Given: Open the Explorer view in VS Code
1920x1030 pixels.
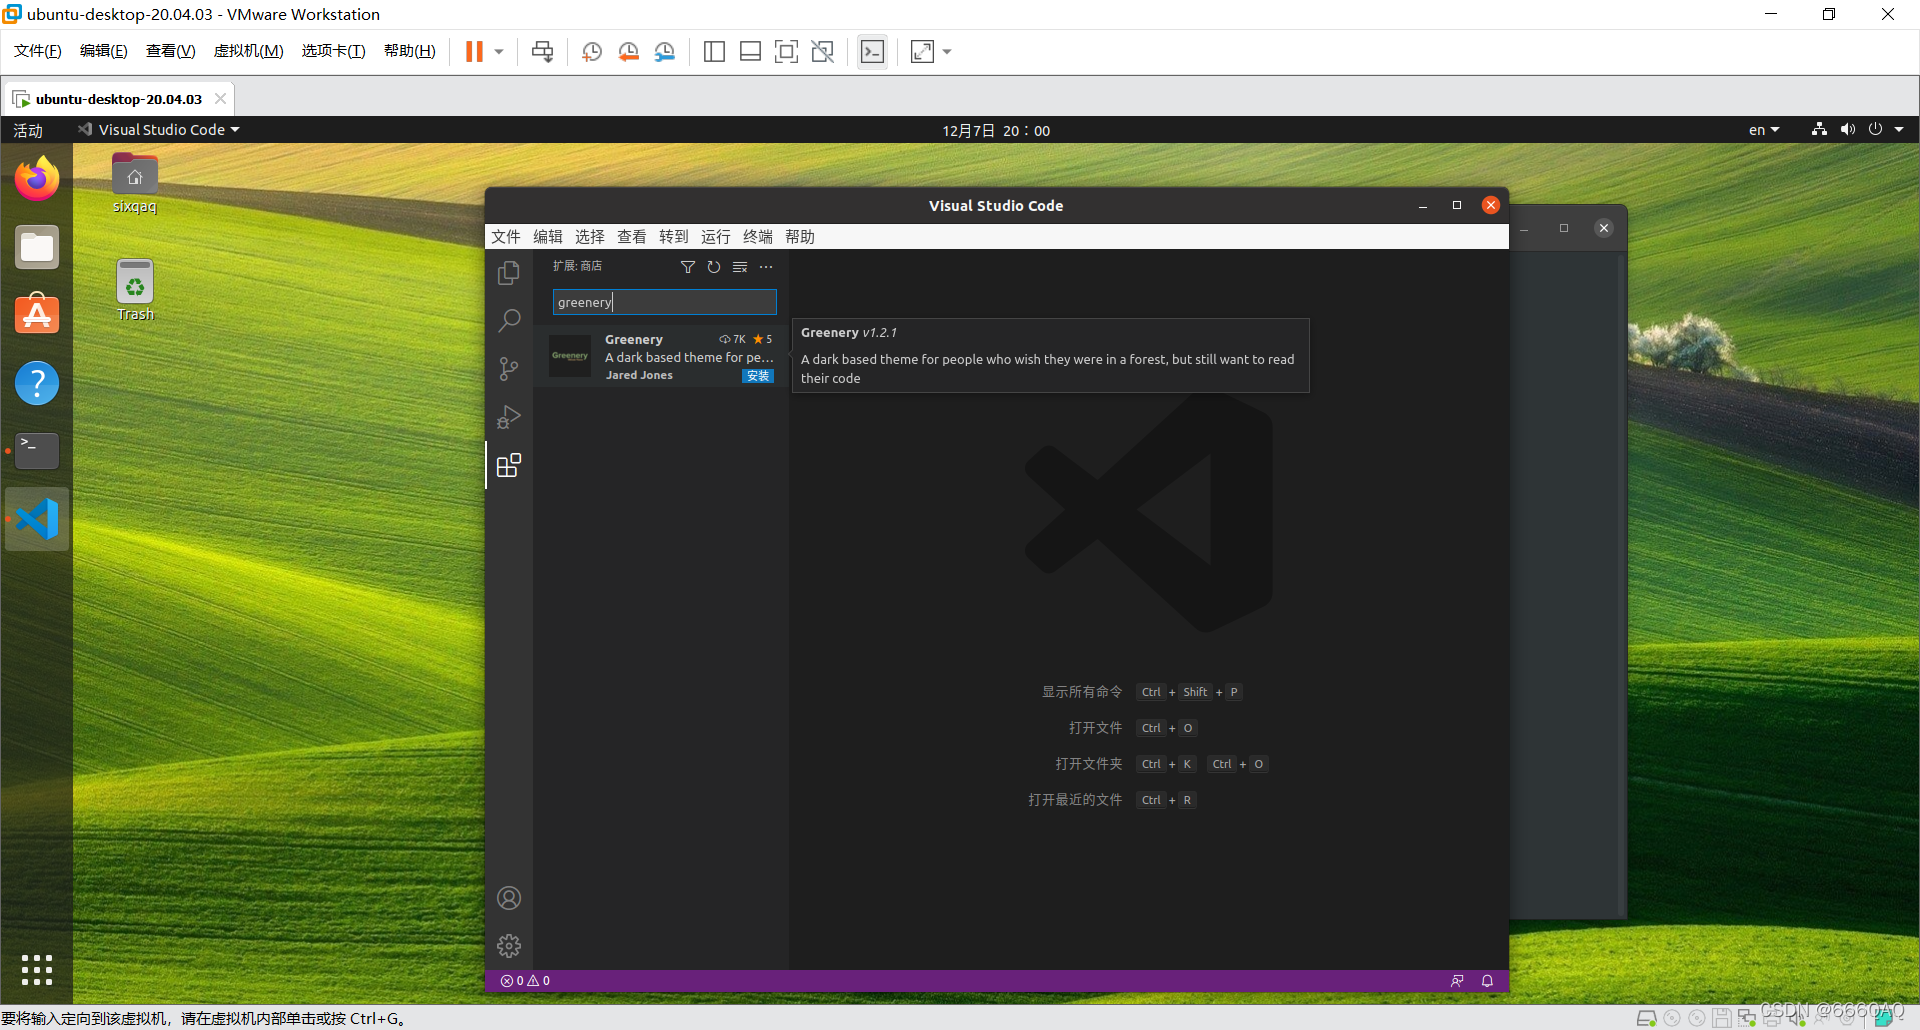Looking at the screenshot, I should click(x=509, y=273).
